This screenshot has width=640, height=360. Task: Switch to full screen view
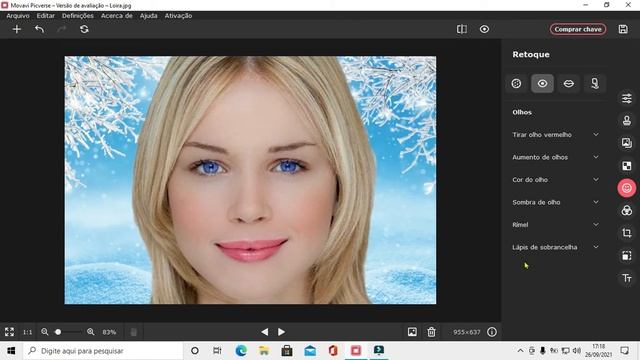click(9, 332)
